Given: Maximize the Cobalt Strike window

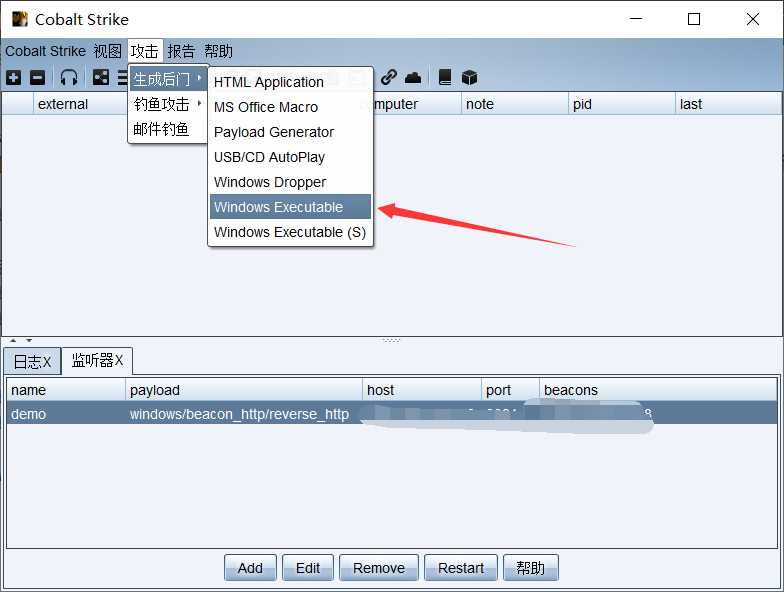Looking at the screenshot, I should 694,19.
